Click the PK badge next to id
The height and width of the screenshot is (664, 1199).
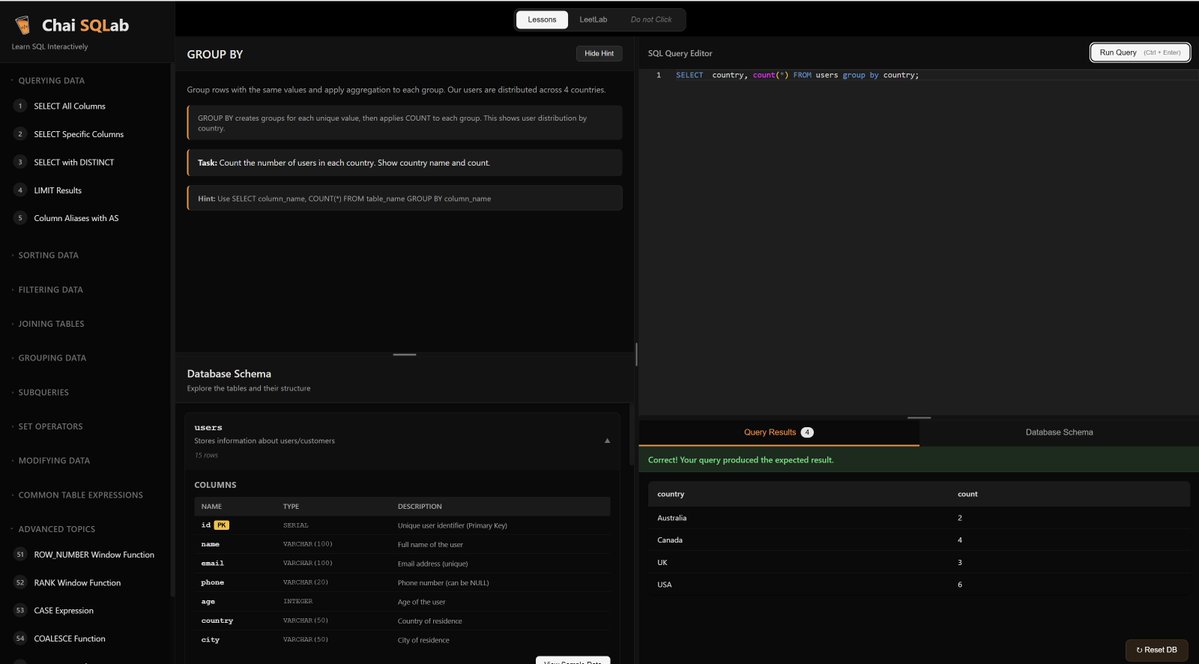coord(221,526)
